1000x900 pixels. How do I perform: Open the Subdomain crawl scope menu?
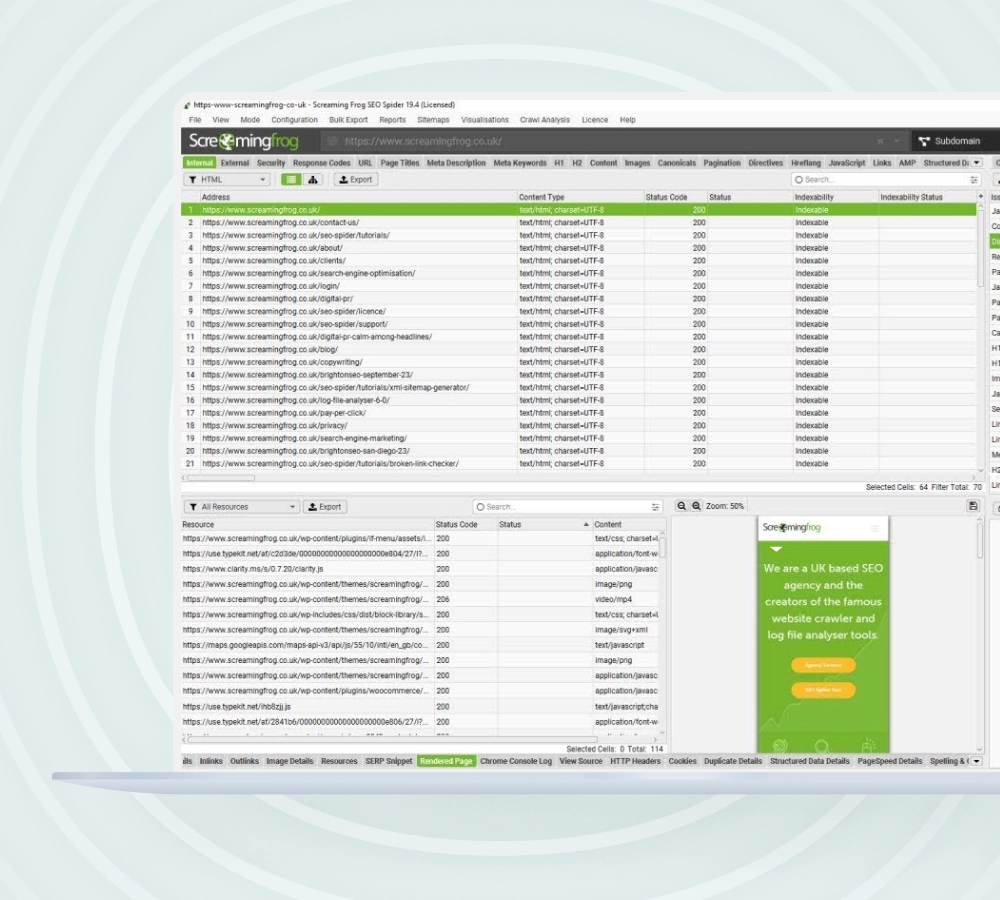(950, 142)
